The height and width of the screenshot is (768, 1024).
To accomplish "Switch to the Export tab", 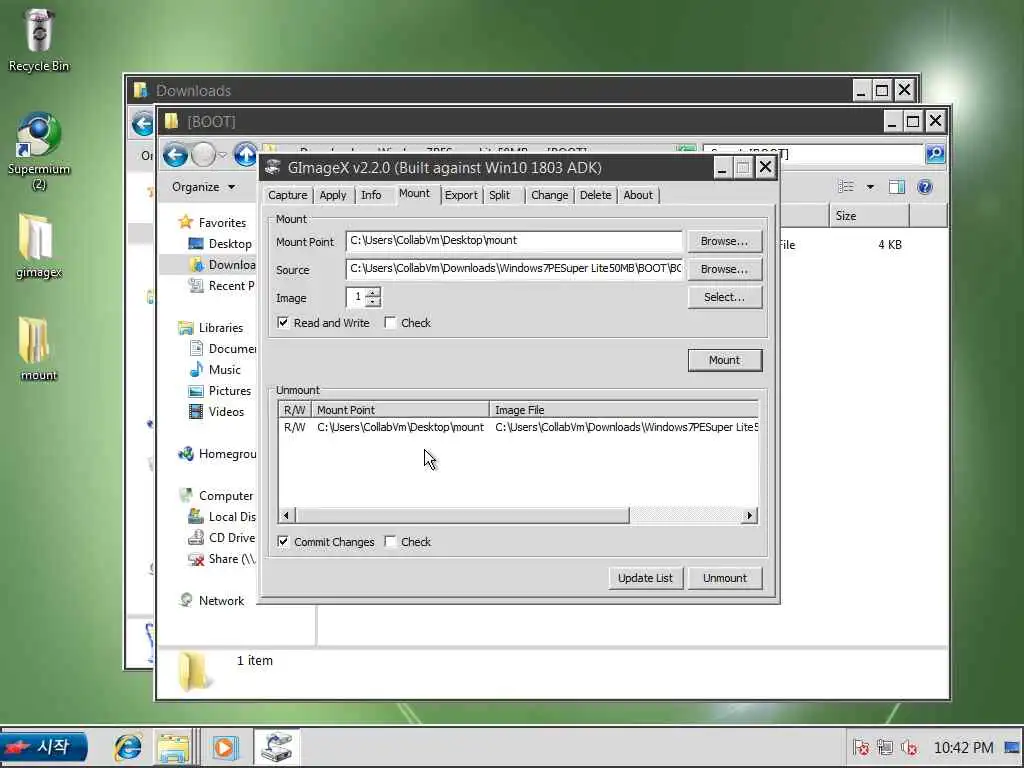I will (461, 195).
